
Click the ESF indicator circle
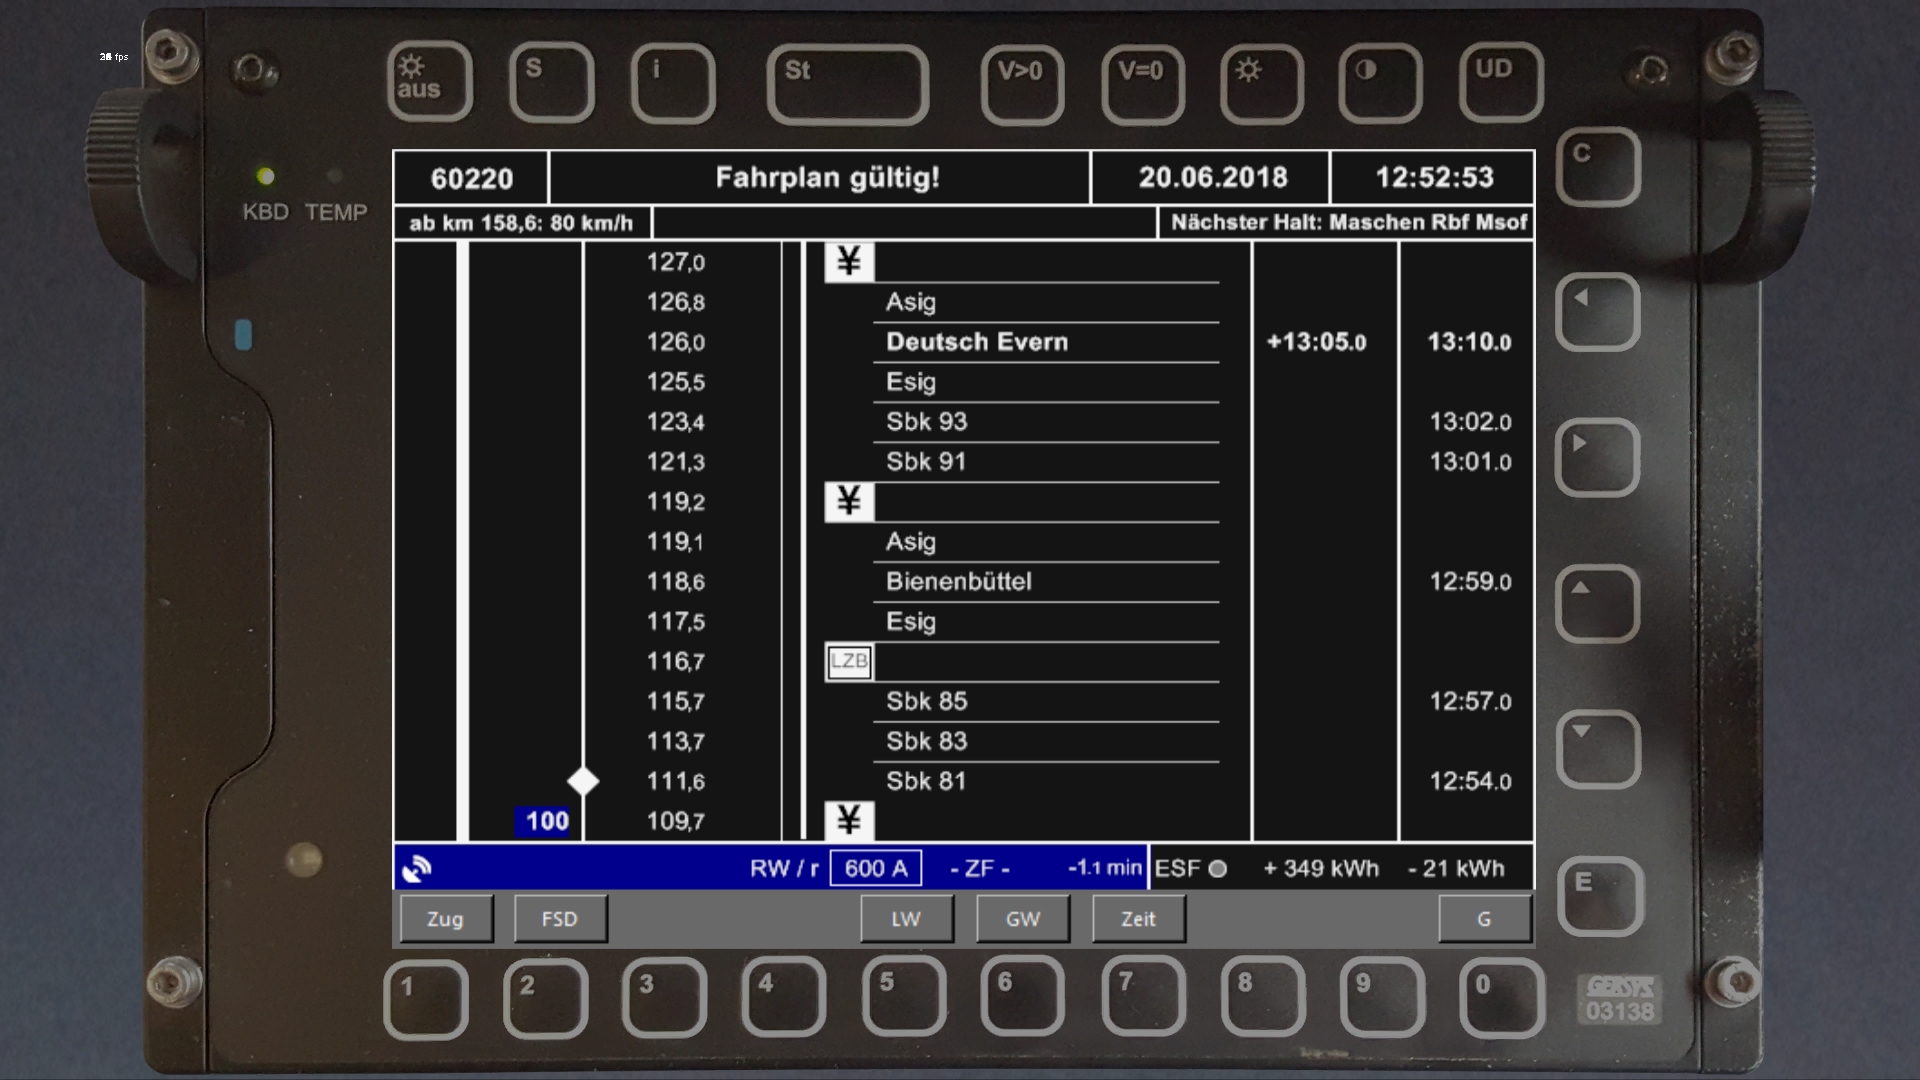click(x=1217, y=869)
